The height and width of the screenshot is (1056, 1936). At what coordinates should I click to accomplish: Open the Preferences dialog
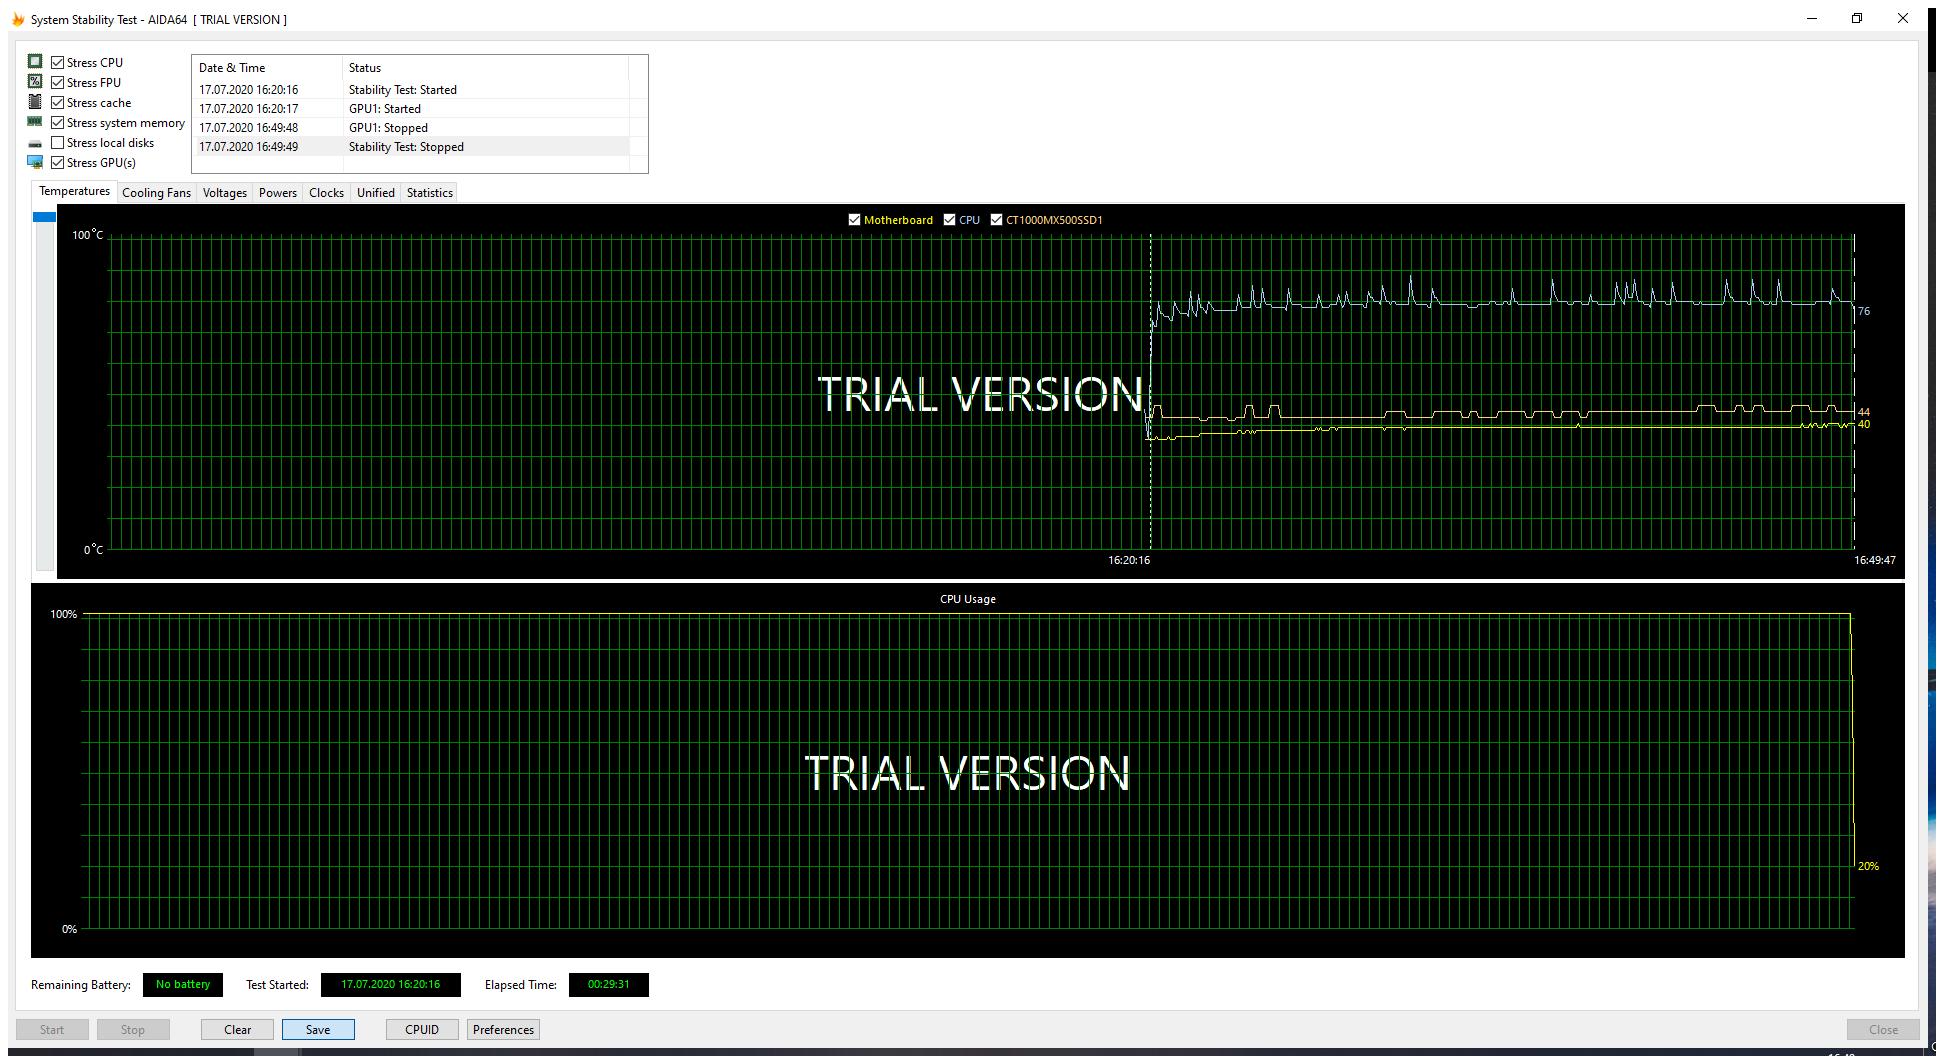coord(502,1029)
